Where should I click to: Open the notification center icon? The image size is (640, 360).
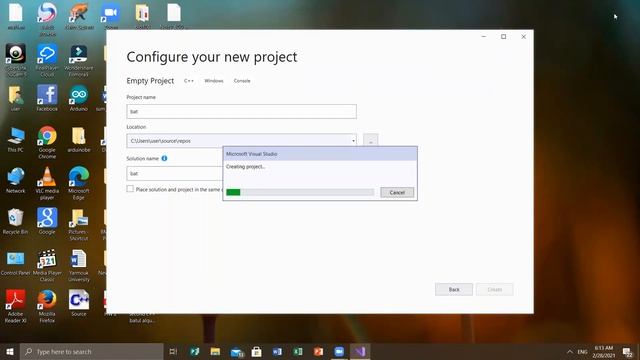point(628,351)
